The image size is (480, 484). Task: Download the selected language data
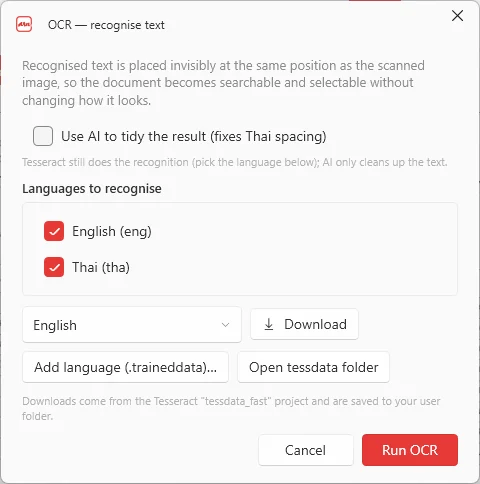(x=304, y=324)
